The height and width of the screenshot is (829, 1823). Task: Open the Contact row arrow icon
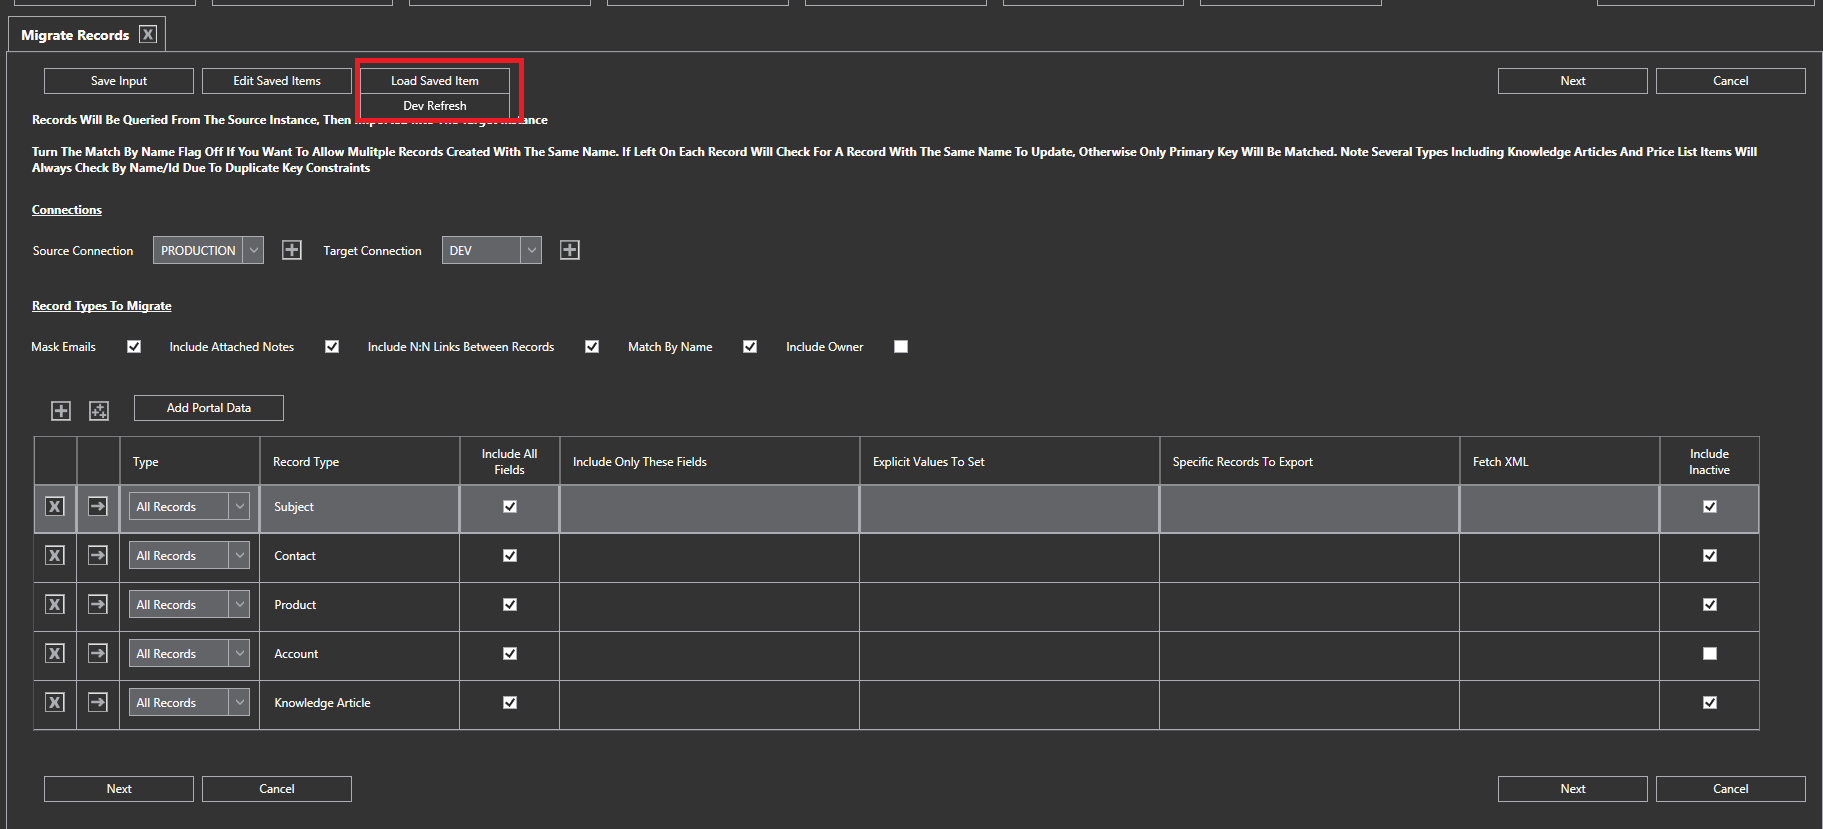click(x=98, y=555)
